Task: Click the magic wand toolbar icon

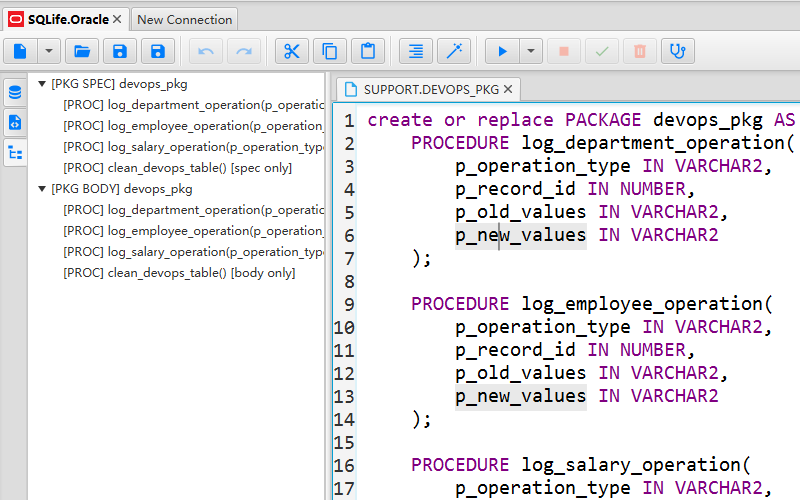Action: coord(453,51)
